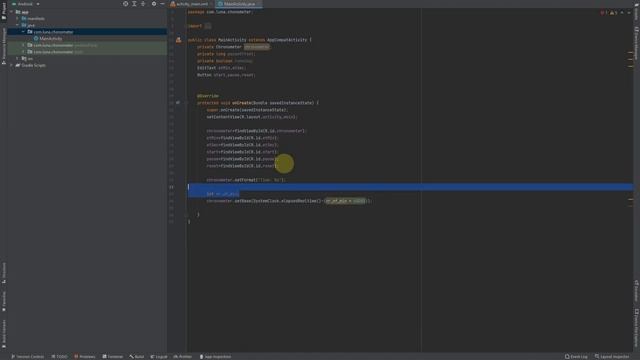Click the expand all icon in project panel
This screenshot has width=640, height=360.
click(x=134, y=4)
